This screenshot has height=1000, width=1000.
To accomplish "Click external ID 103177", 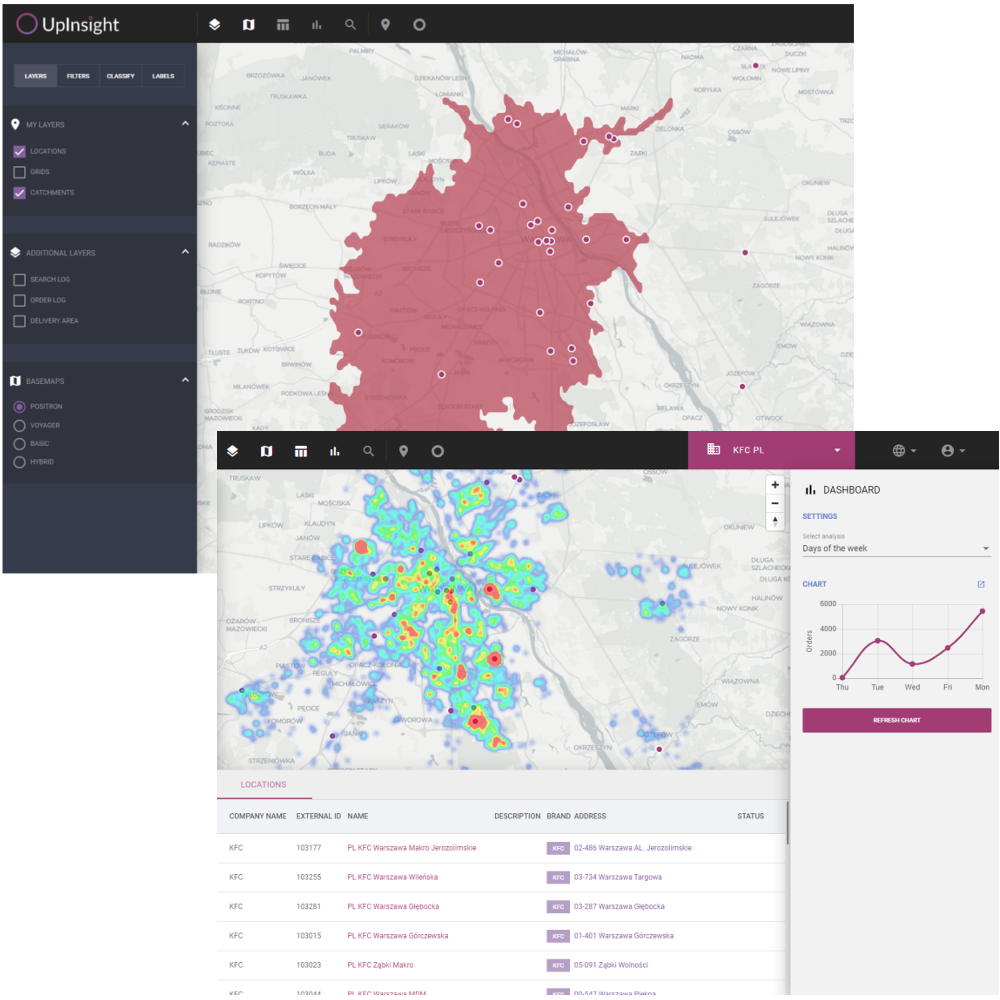I will 309,848.
